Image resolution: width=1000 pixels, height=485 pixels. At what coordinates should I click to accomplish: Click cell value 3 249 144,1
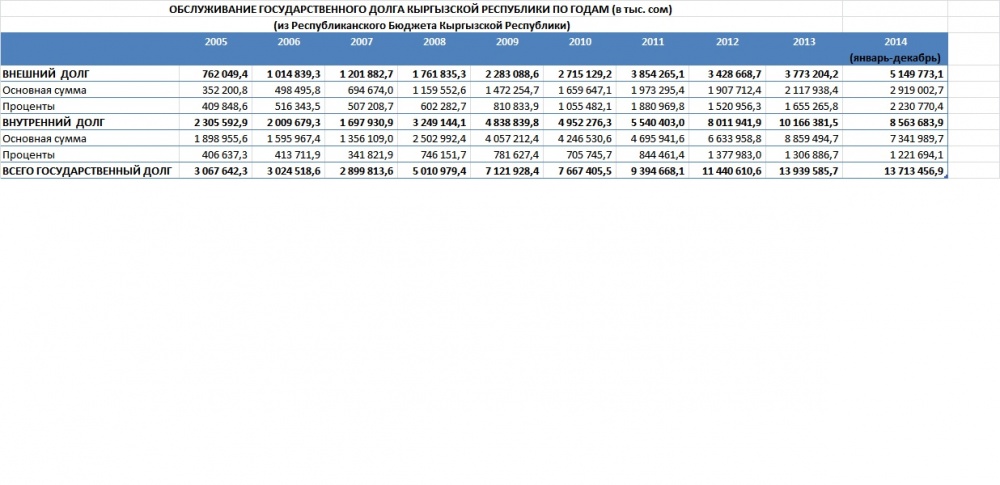(439, 123)
